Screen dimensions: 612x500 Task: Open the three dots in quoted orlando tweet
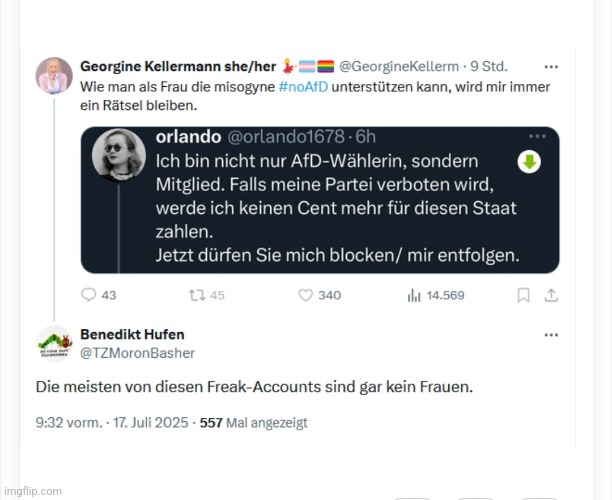(537, 136)
